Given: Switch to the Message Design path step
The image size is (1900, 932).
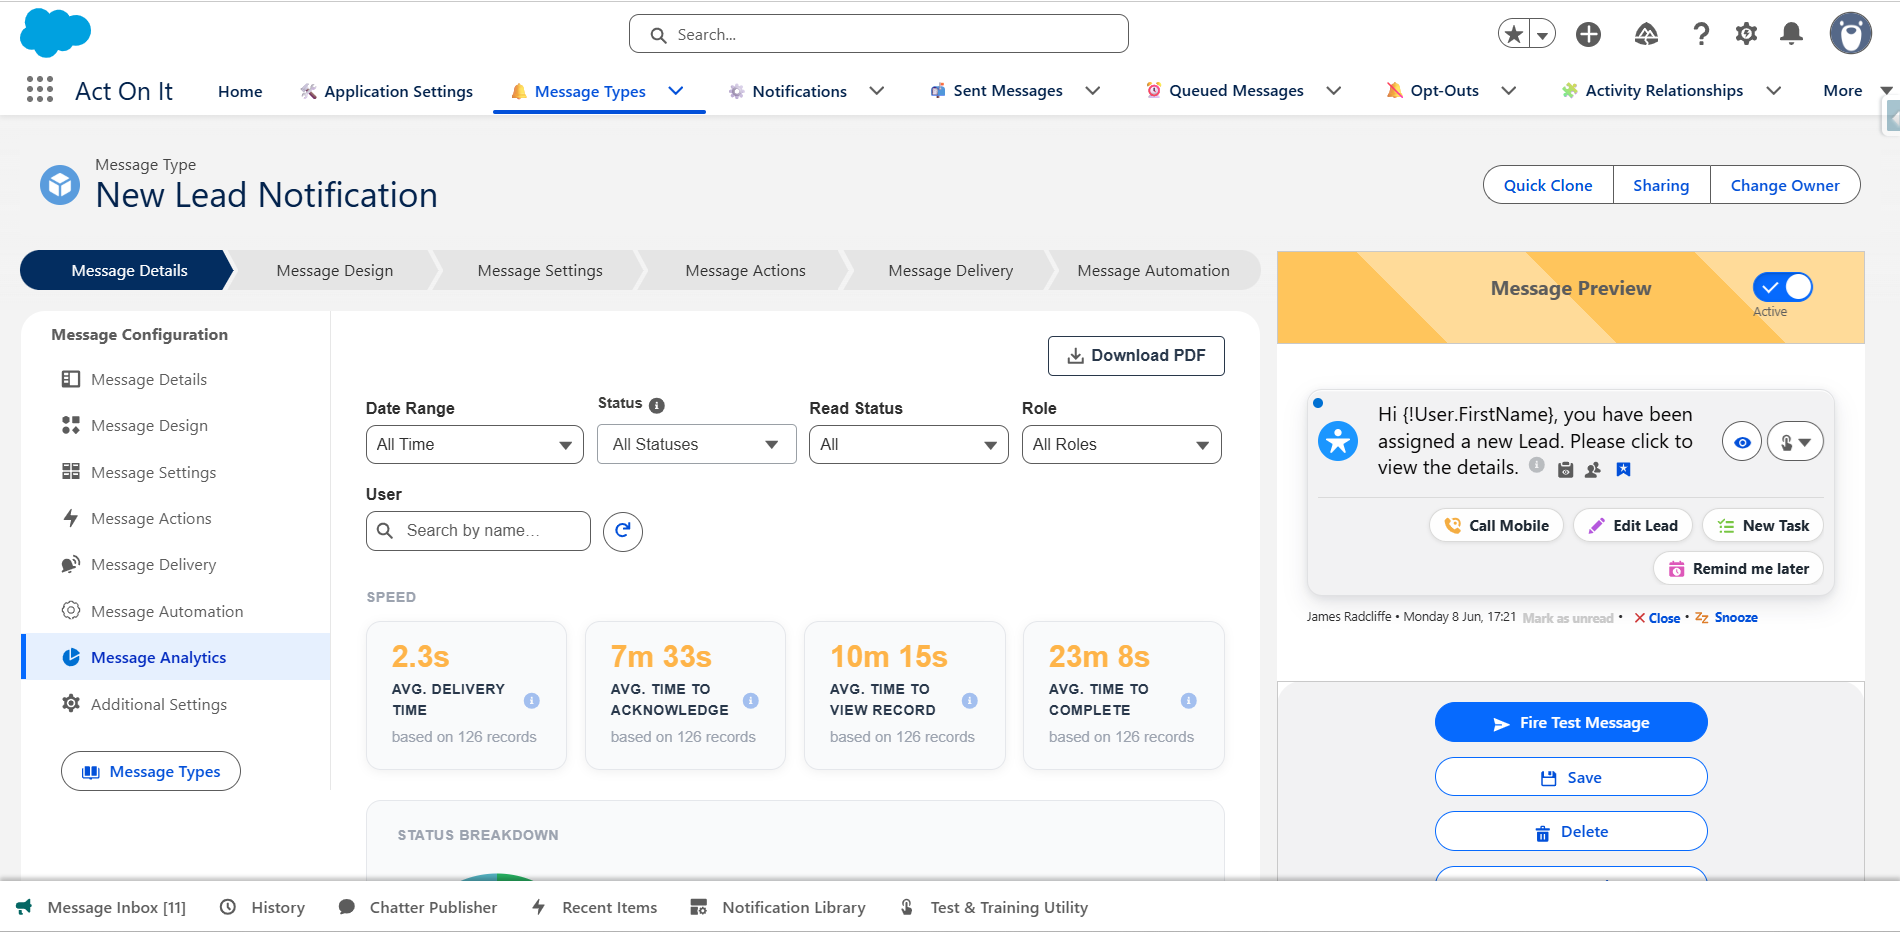Looking at the screenshot, I should pos(335,270).
